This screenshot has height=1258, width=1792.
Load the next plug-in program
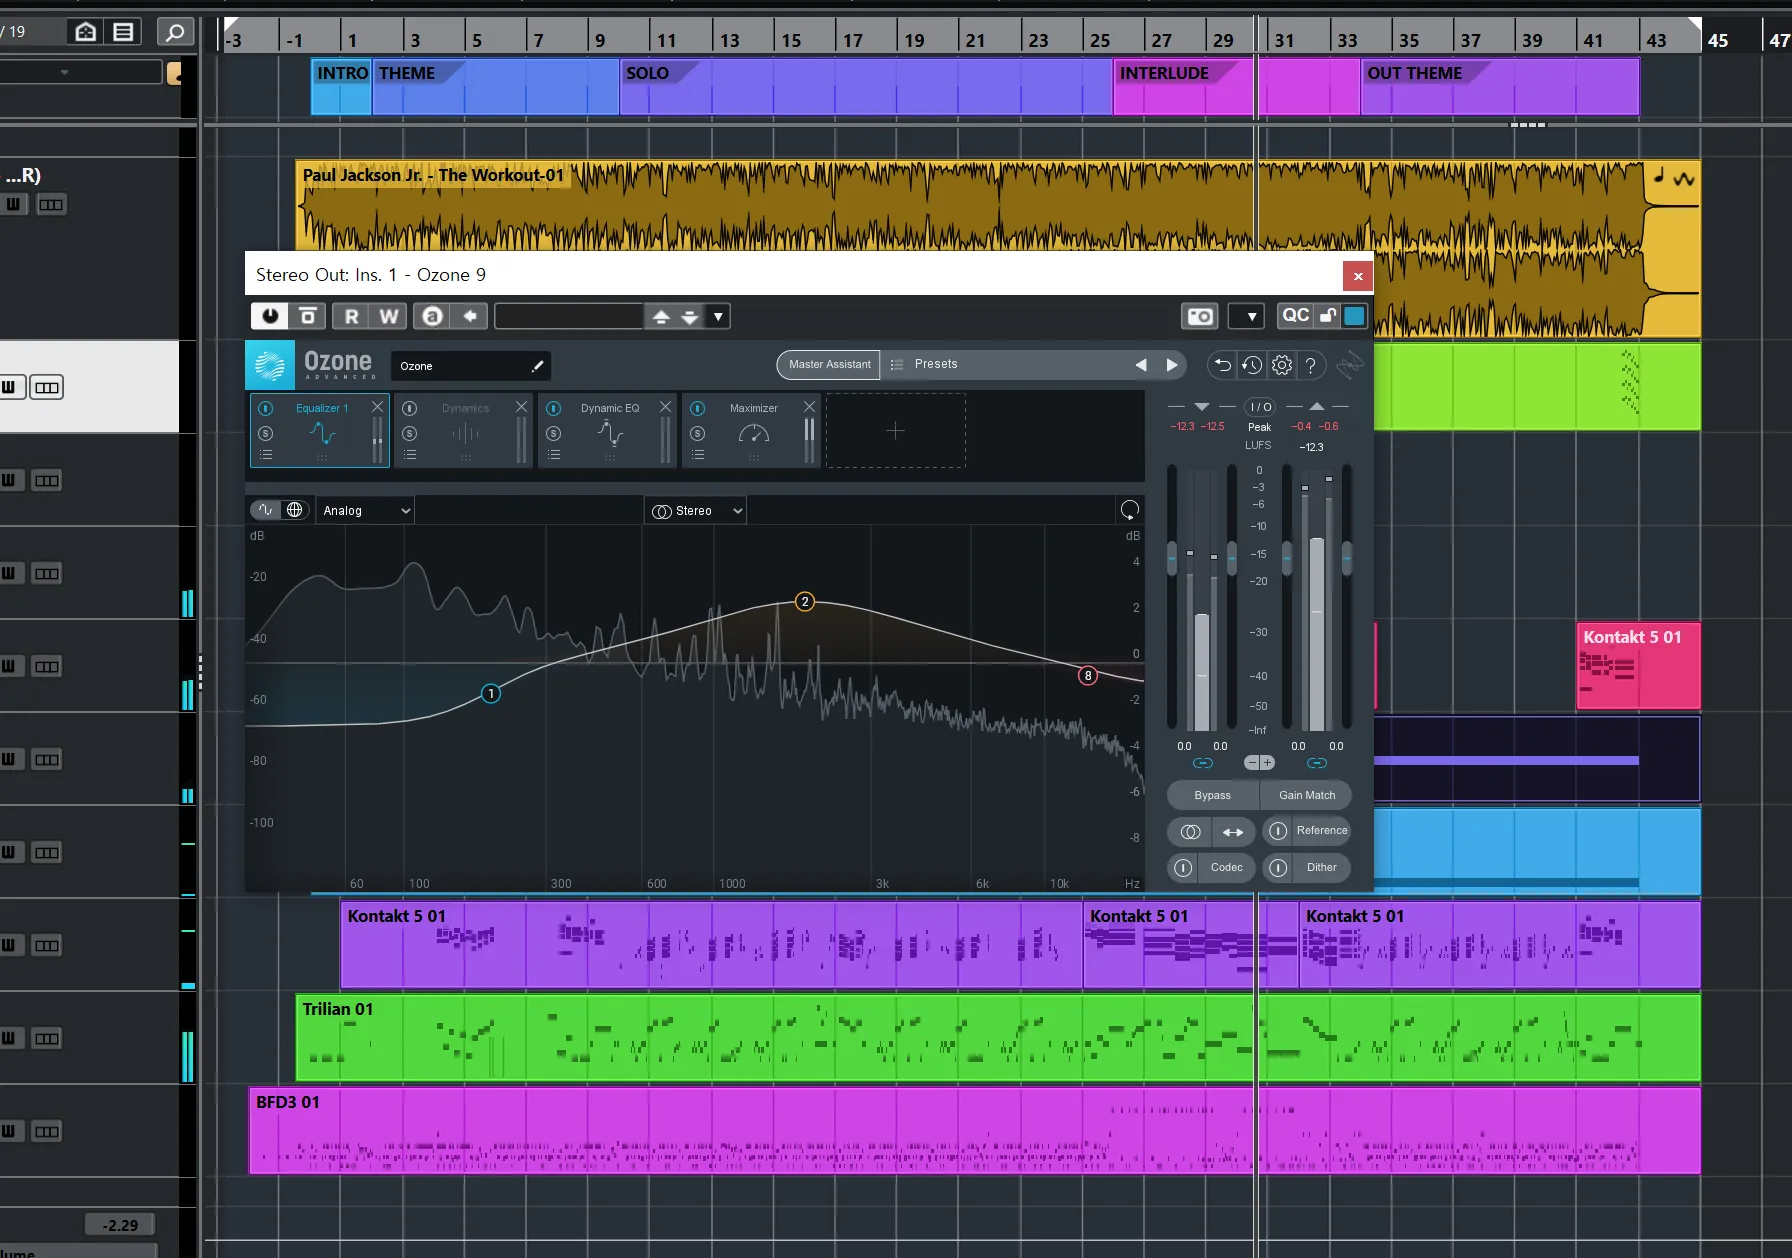tap(690, 316)
